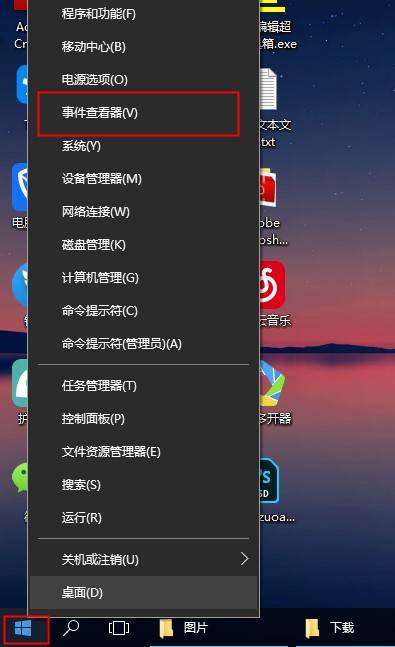Viewport: 395px width, 647px height.
Task: Choose 桌面(D) at menu bottom
Action: click(x=143, y=593)
